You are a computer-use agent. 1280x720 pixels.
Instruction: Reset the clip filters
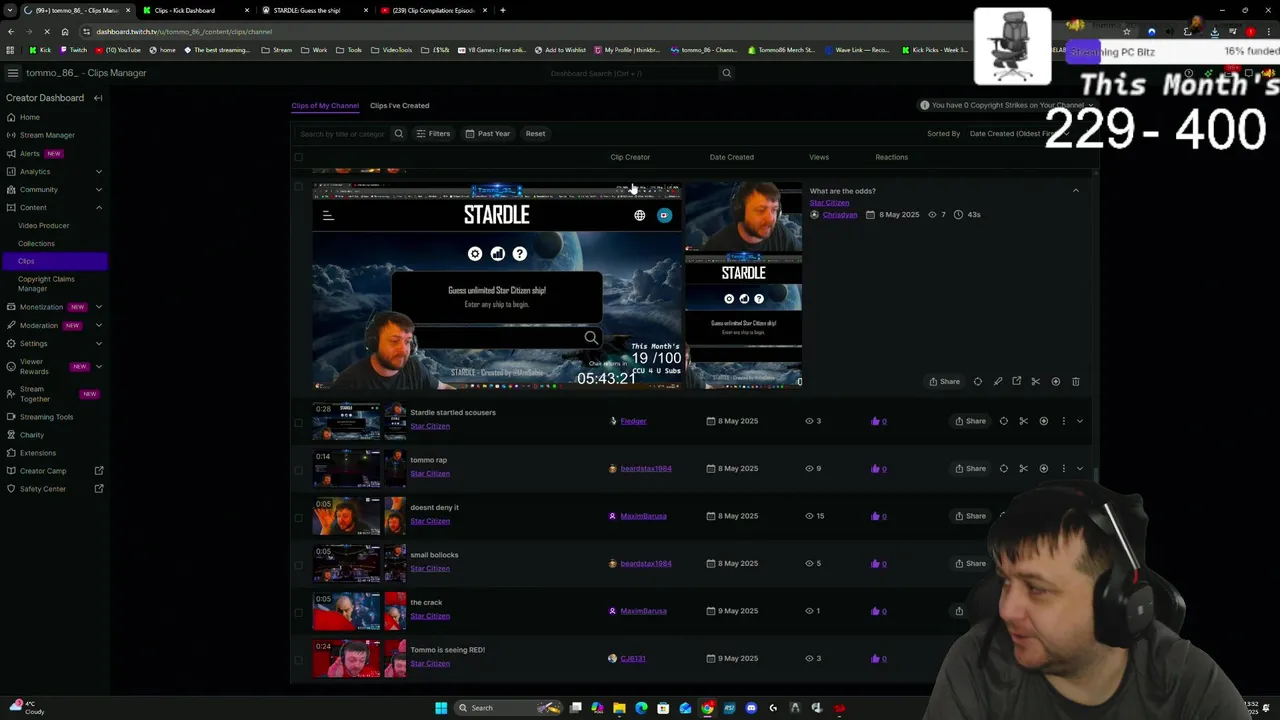[x=535, y=134]
